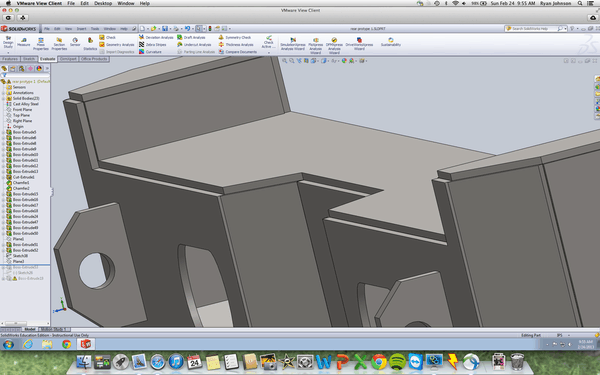Run Zebra Stripes analysis
Image resolution: width=600 pixels, height=375 pixels.
[x=153, y=45]
